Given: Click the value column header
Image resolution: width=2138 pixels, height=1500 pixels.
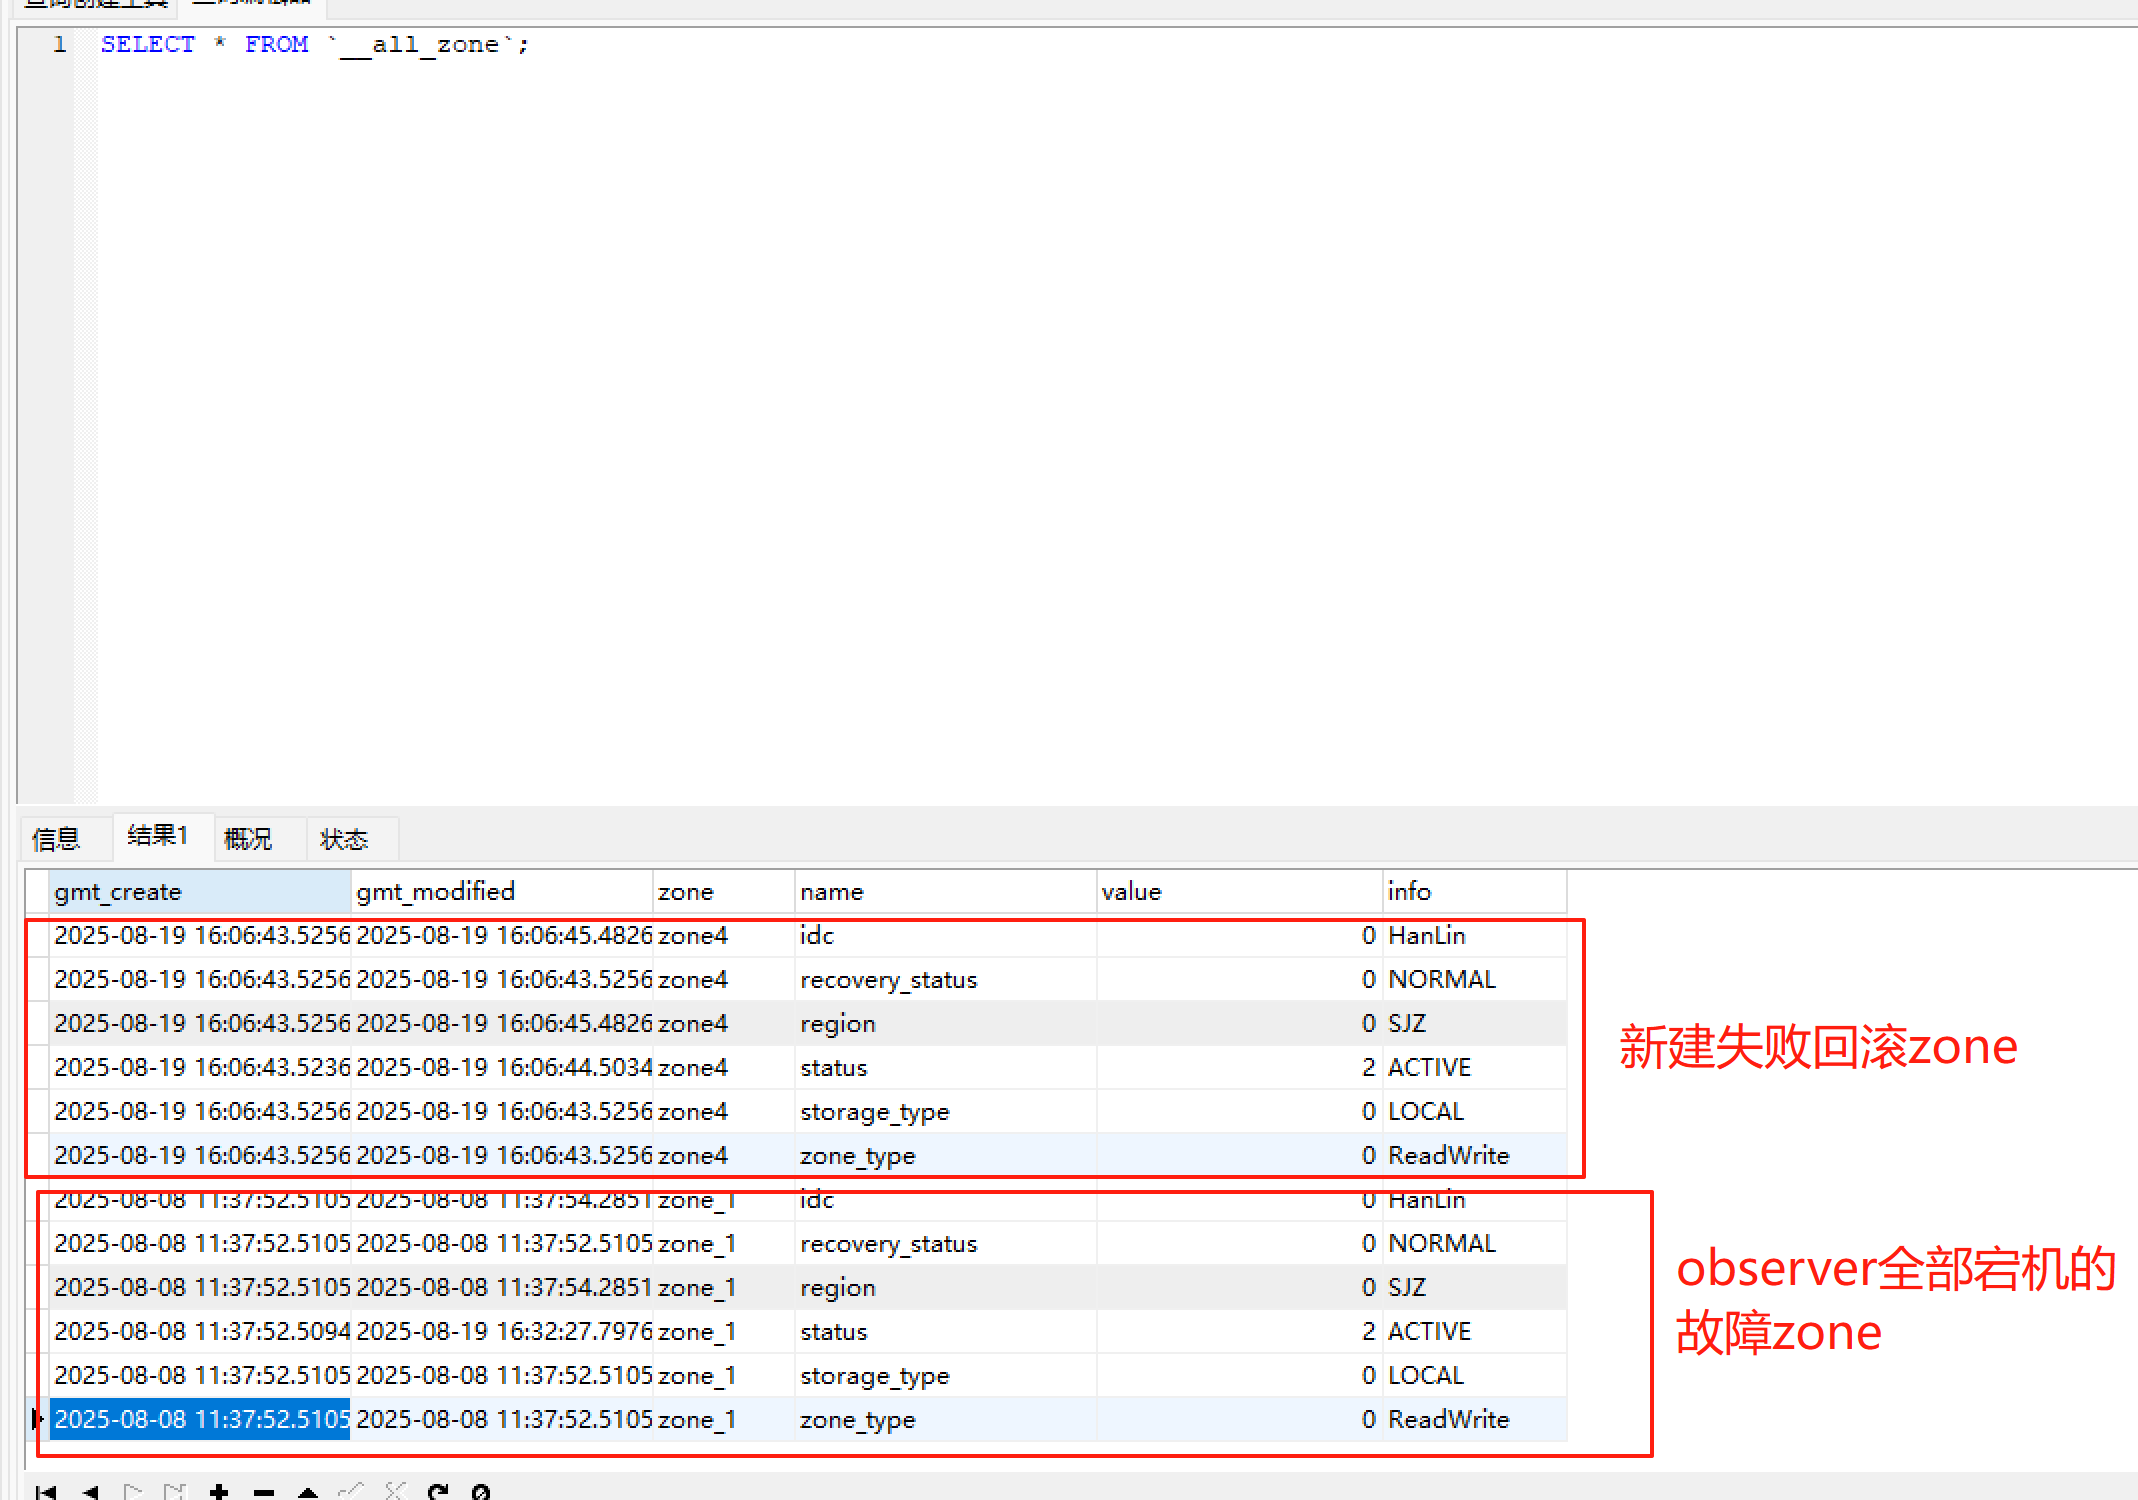Looking at the screenshot, I should point(1240,891).
